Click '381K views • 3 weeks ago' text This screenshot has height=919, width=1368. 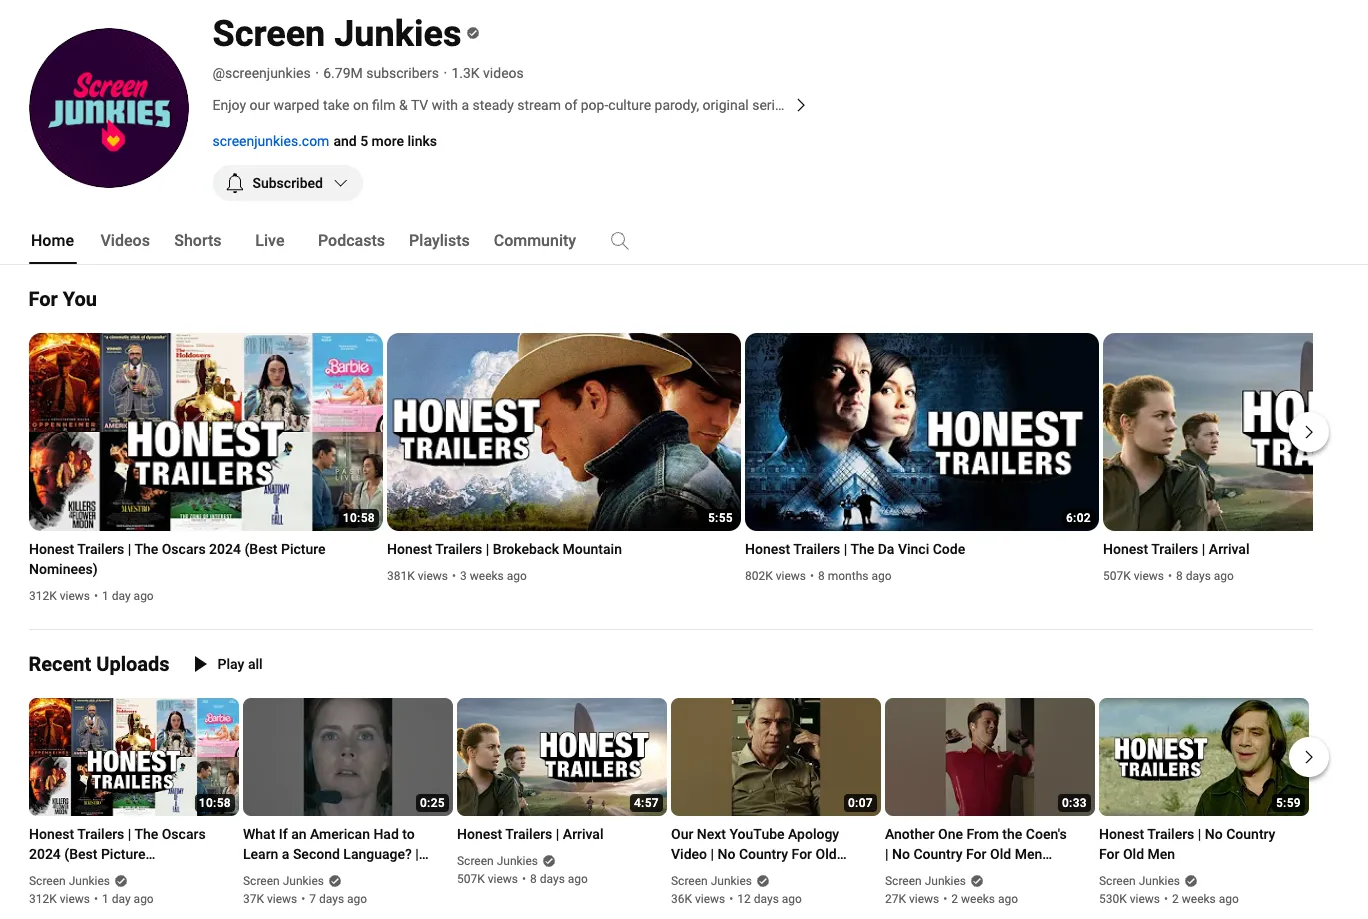pos(457,576)
